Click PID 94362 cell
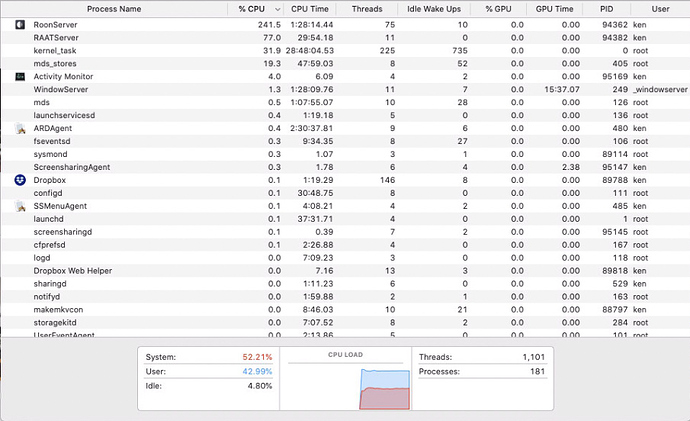This screenshot has height=421, width=690. tap(615, 25)
